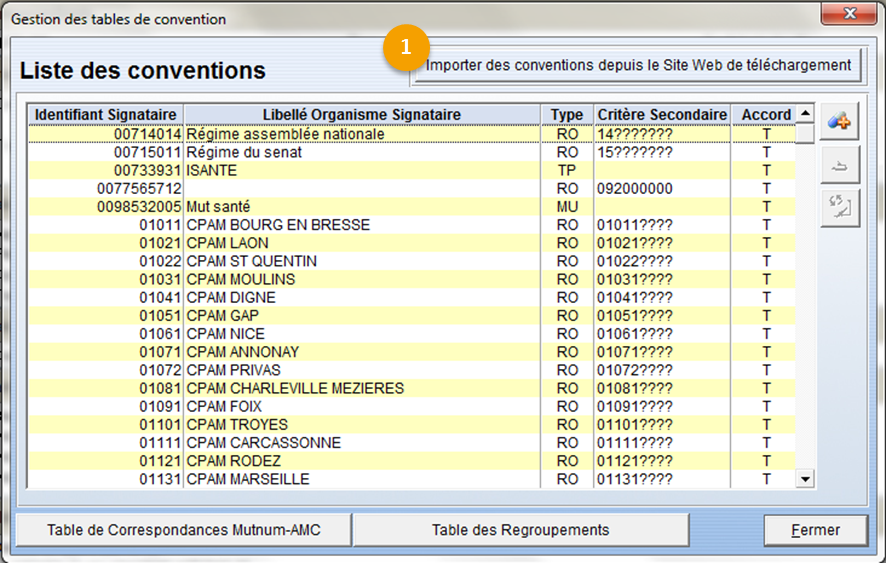Import conventions from the download website
Screen dimensions: 886x563
click(637, 66)
